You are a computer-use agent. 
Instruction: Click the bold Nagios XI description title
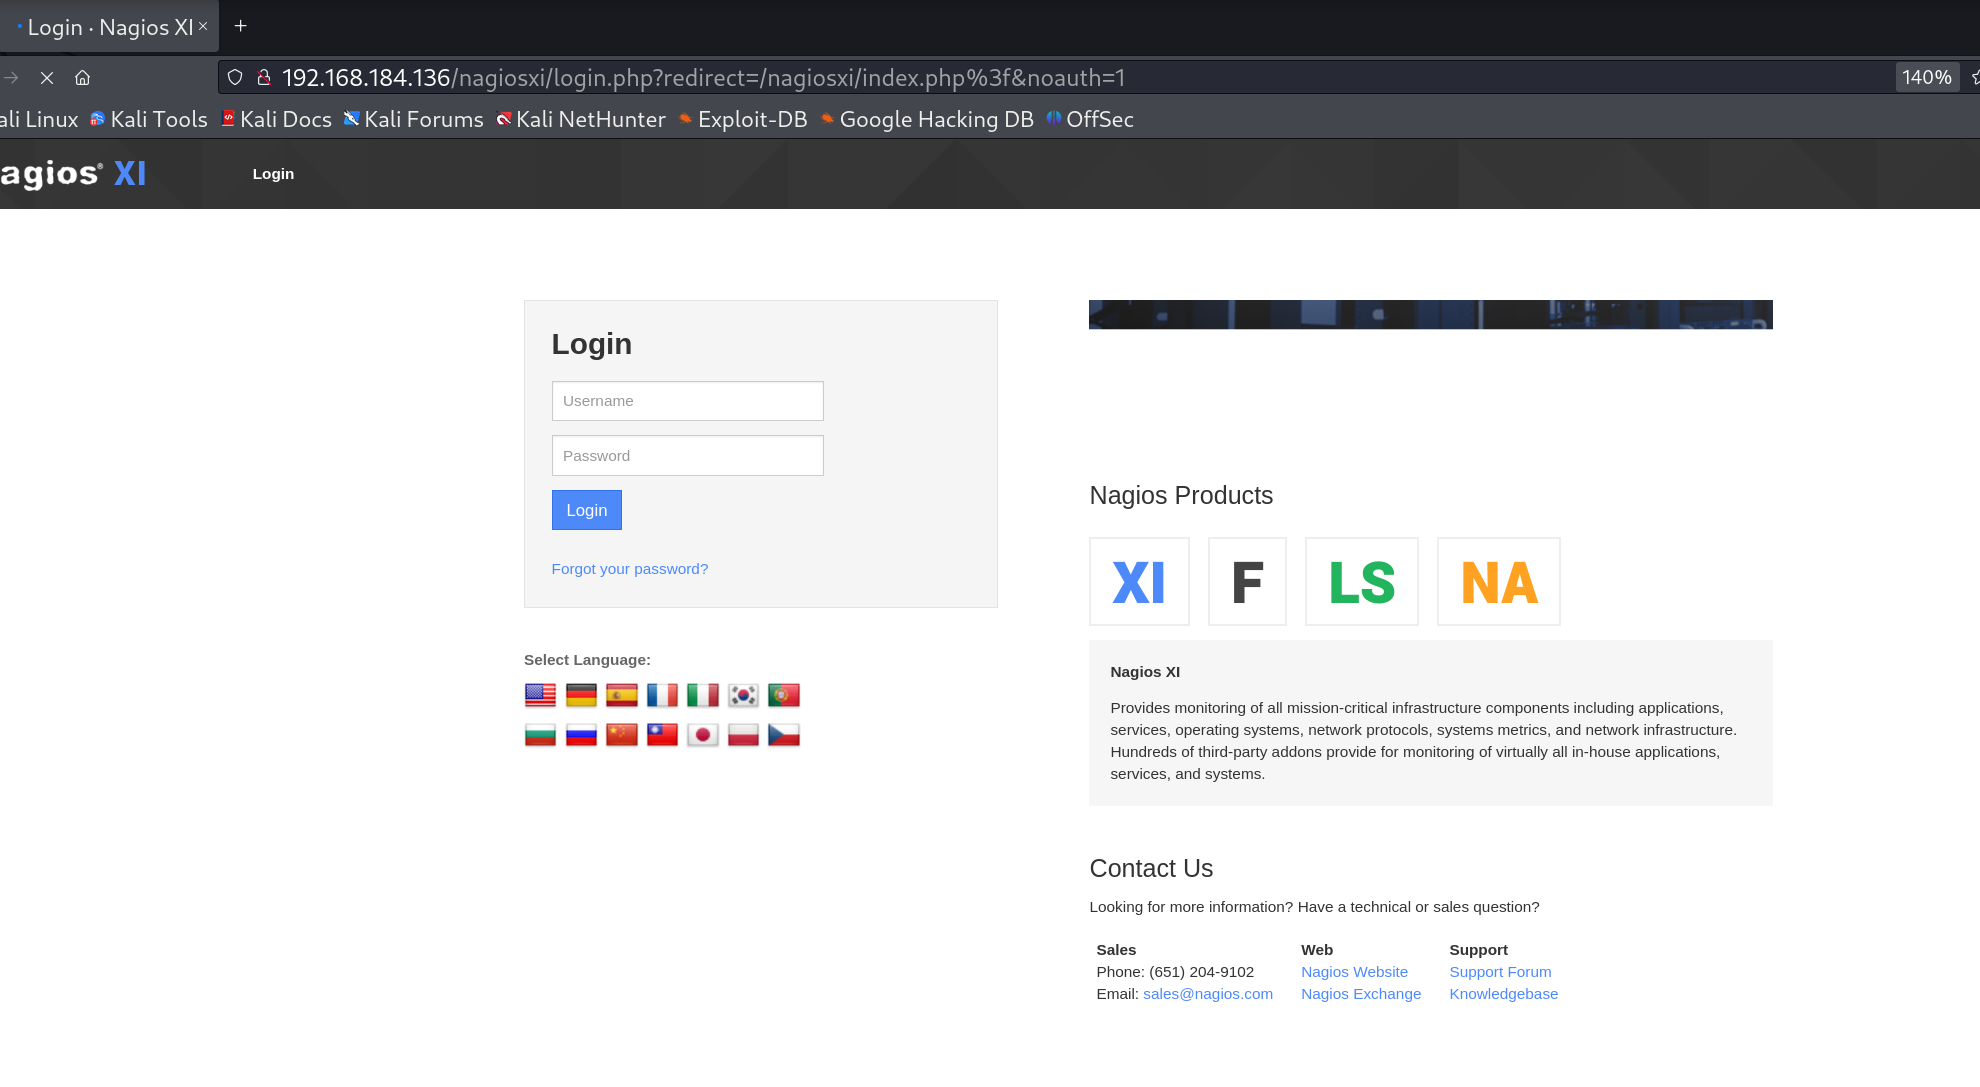[x=1145, y=672]
